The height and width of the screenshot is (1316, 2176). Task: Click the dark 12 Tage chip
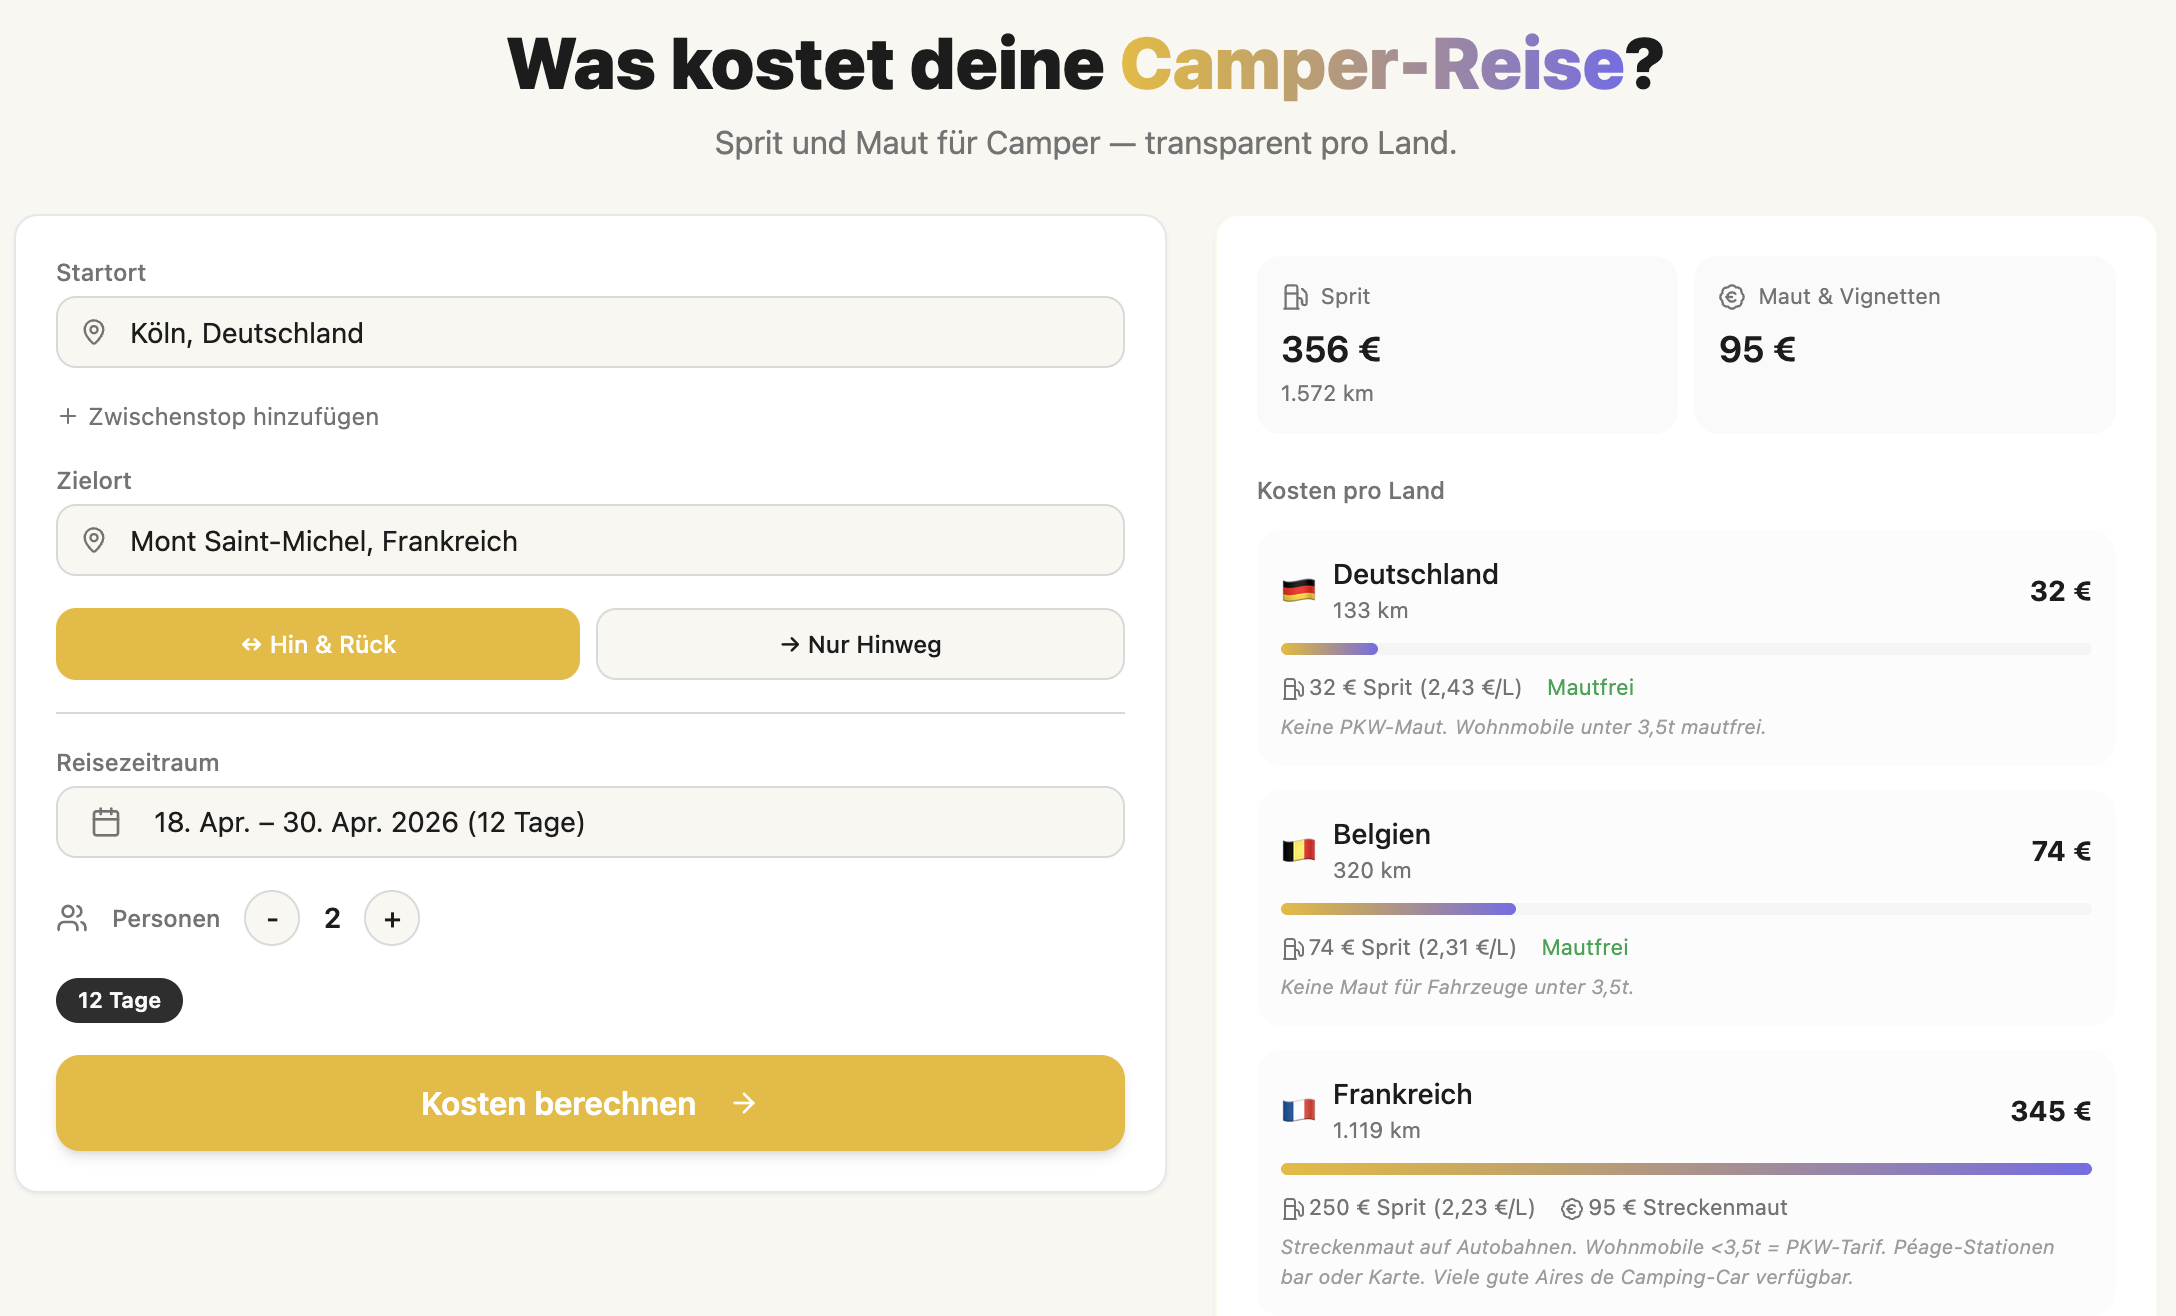coord(119,1000)
